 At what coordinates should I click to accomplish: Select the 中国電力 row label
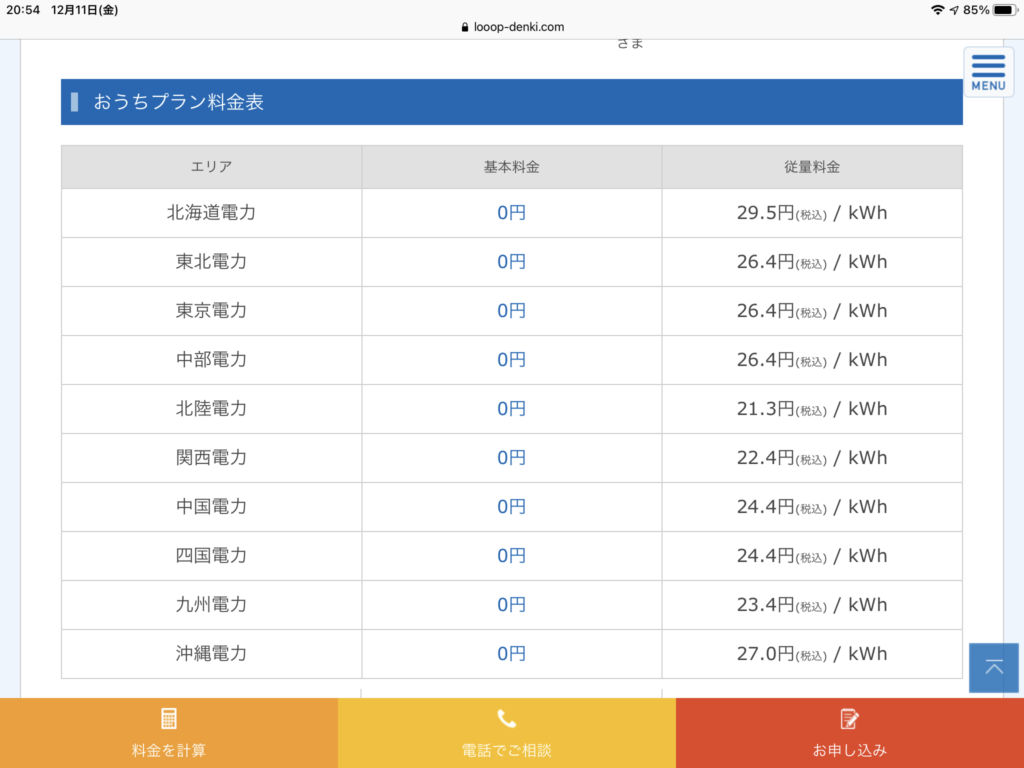[x=211, y=507]
